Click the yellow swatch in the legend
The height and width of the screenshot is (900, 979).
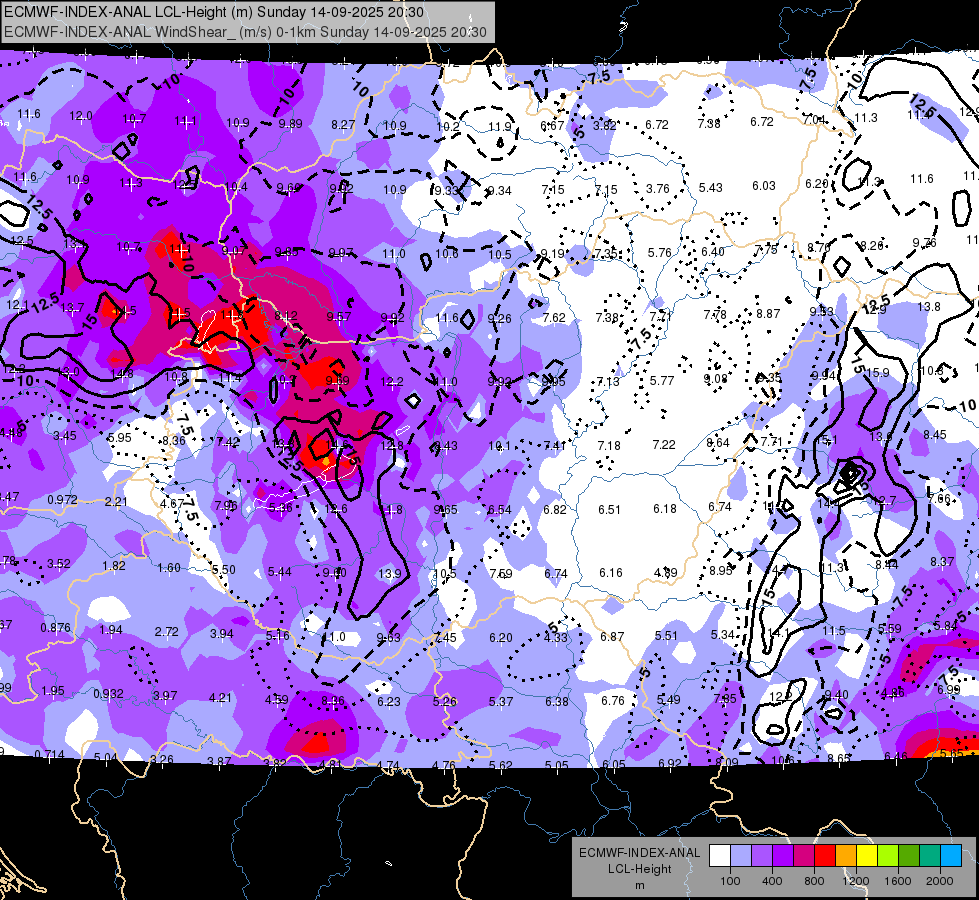(867, 856)
